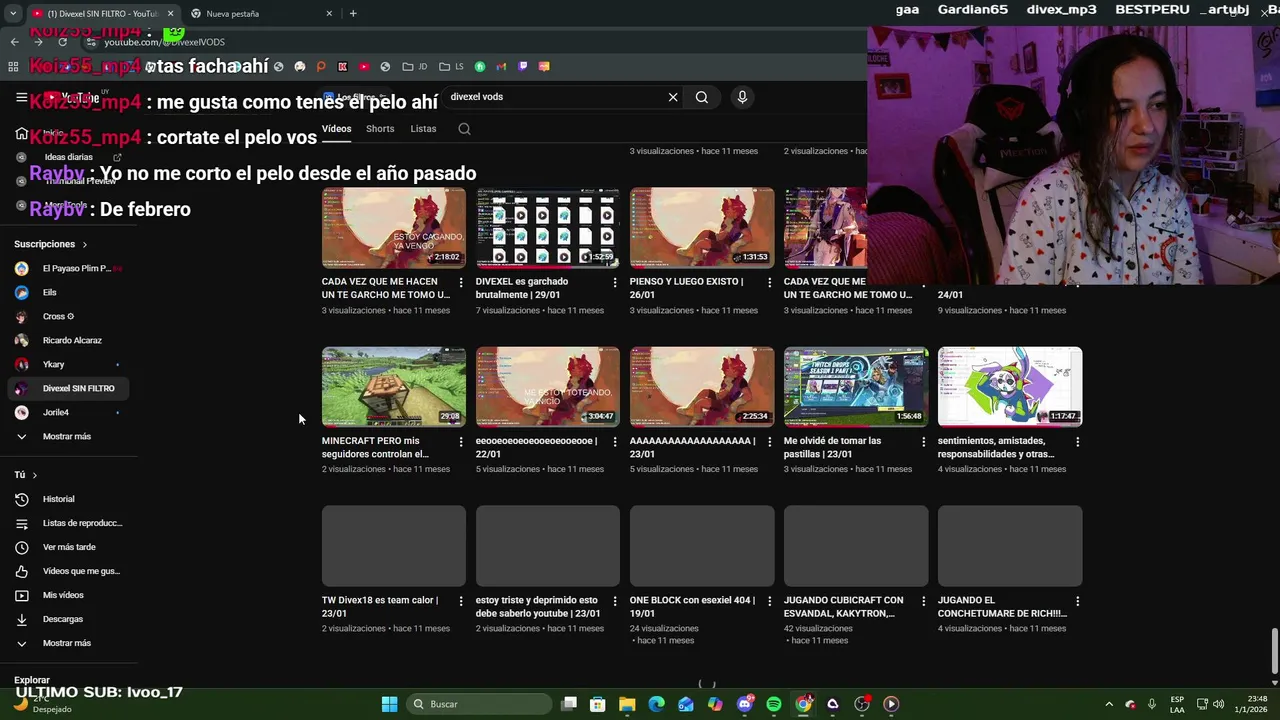Viewport: 1280px width, 720px height.
Task: Open the channel search magnifier beside Listas
Action: (x=464, y=129)
